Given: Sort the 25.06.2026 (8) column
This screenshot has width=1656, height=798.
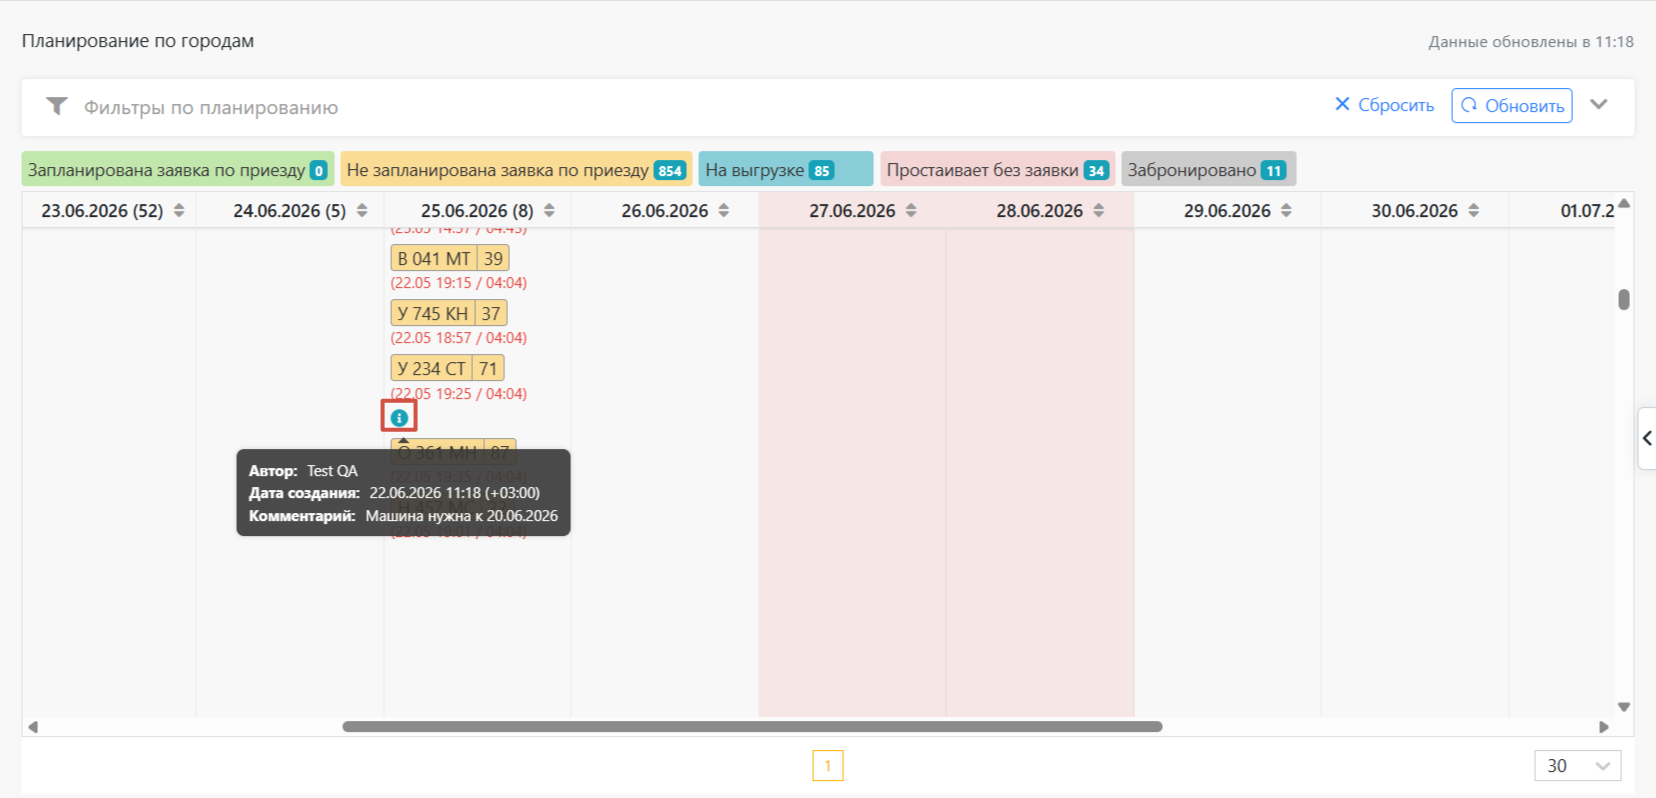Looking at the screenshot, I should click(549, 211).
